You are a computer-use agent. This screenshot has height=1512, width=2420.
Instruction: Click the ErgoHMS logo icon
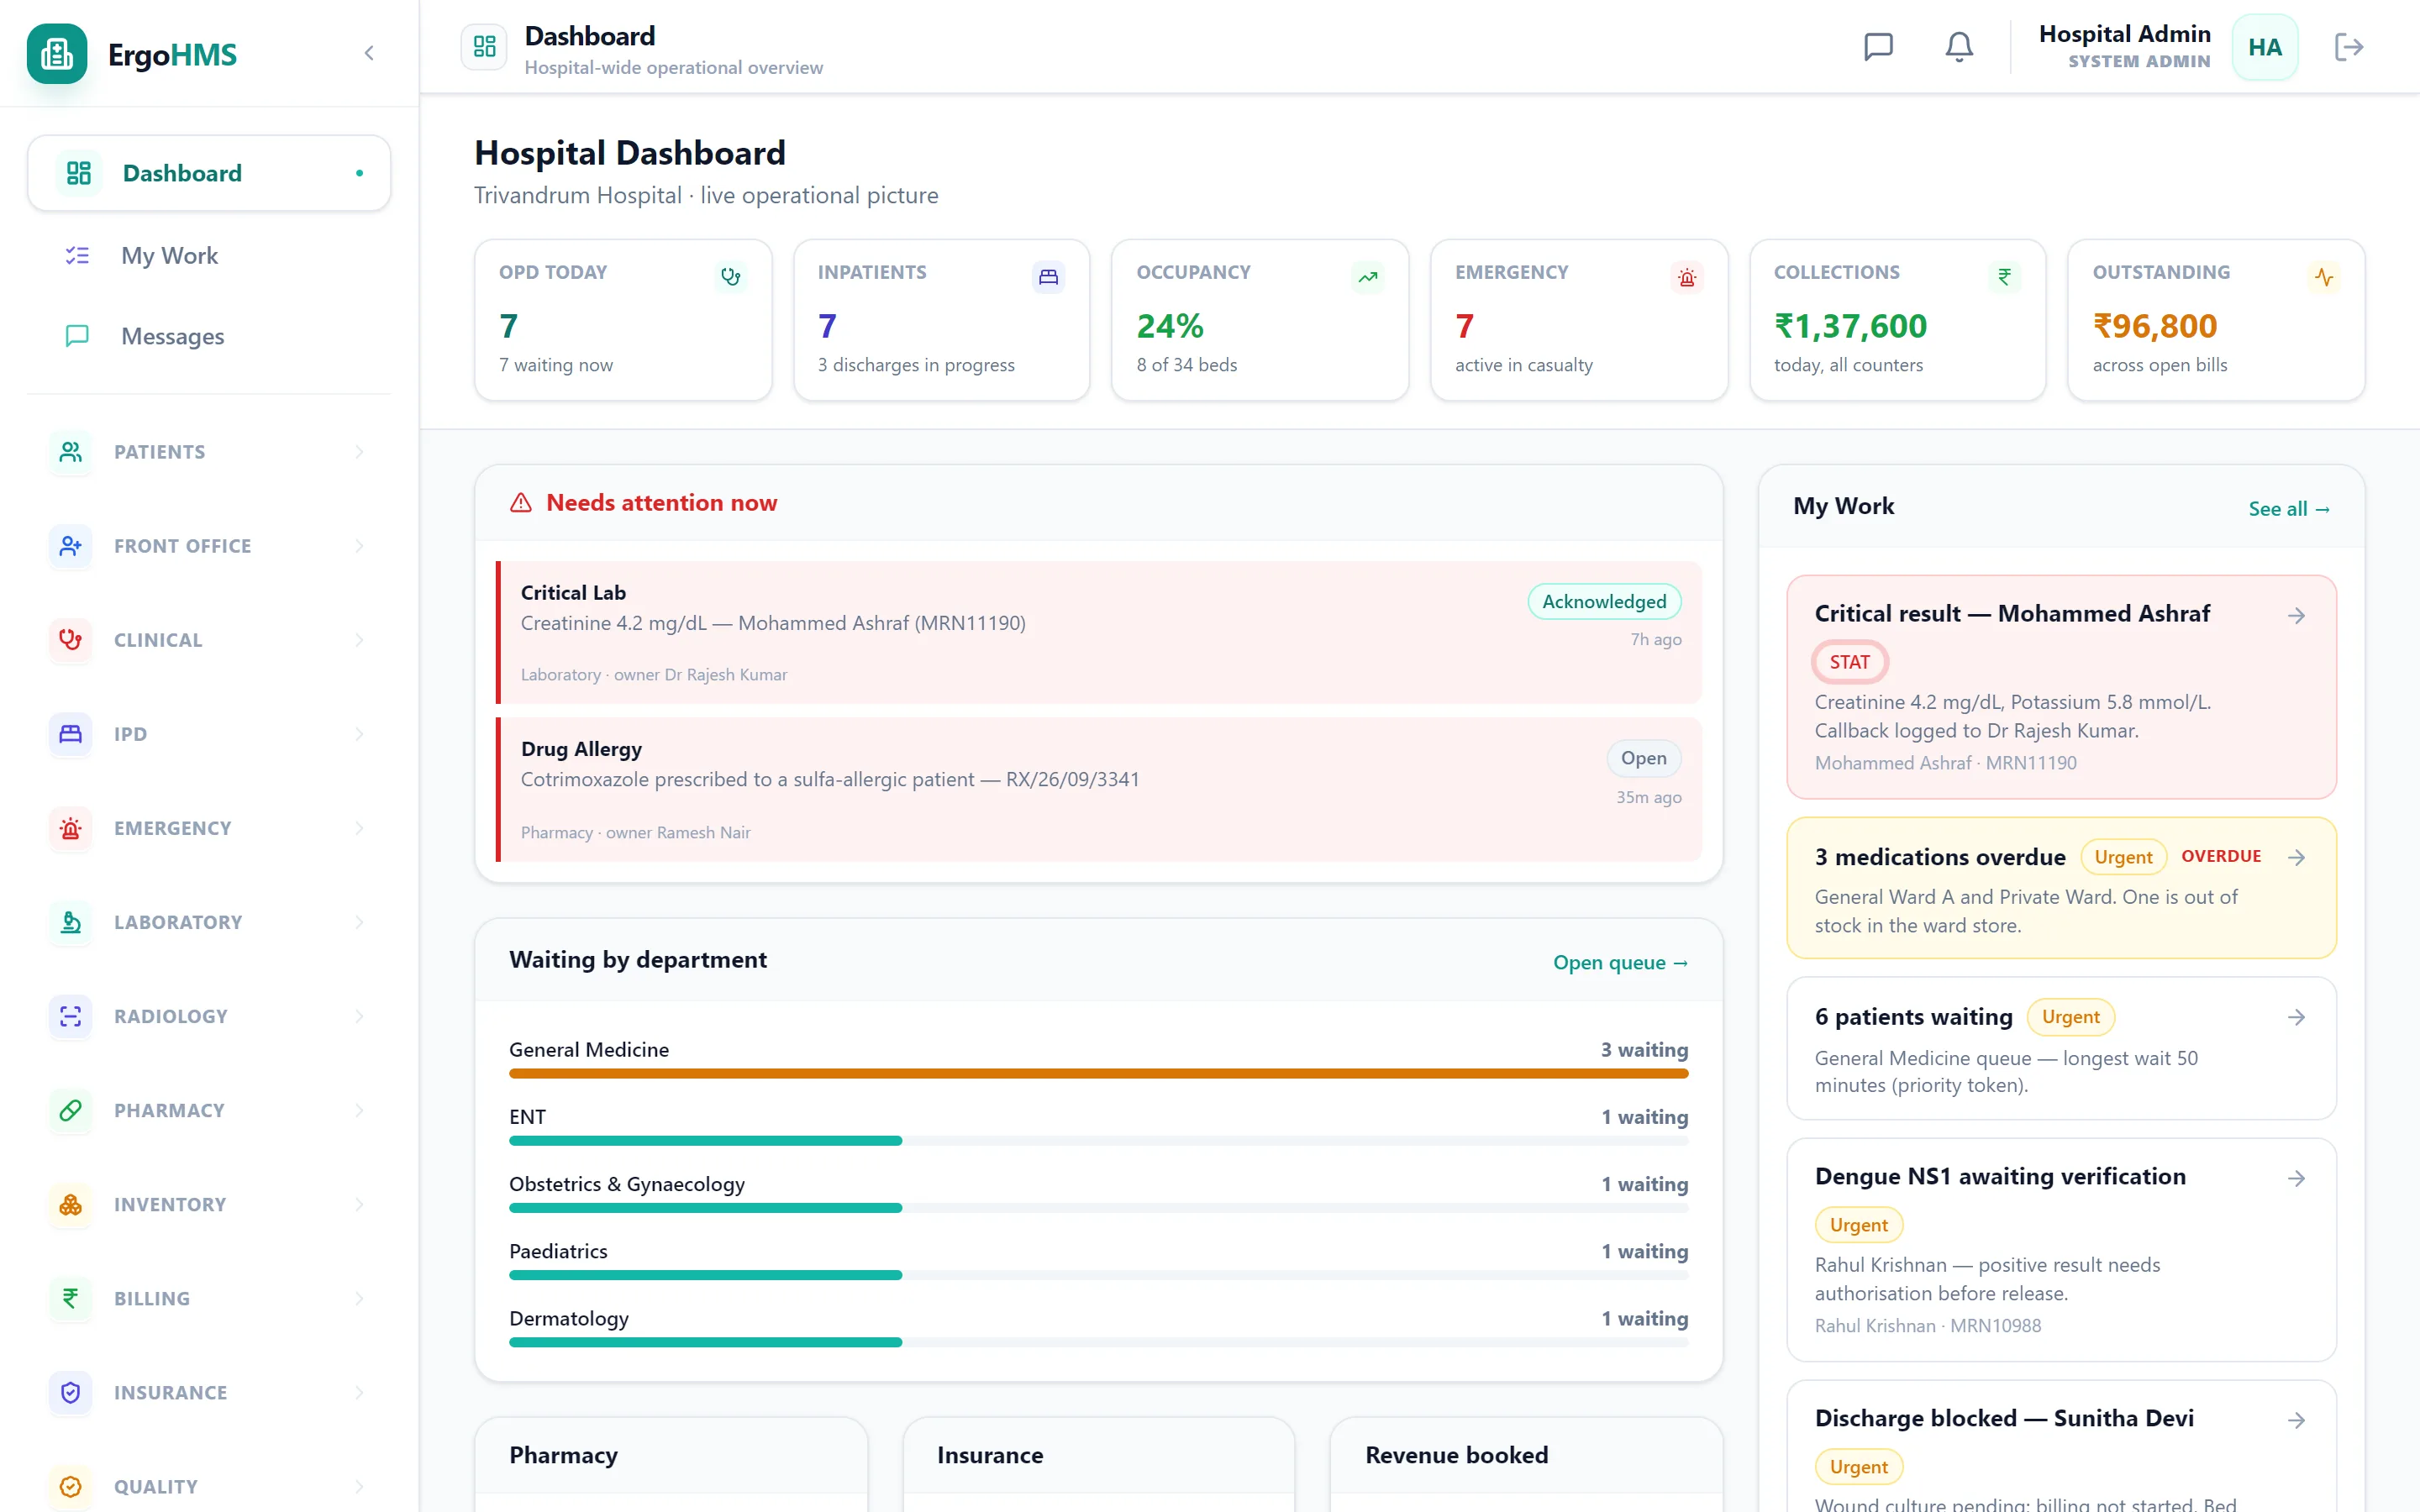pyautogui.click(x=57, y=54)
